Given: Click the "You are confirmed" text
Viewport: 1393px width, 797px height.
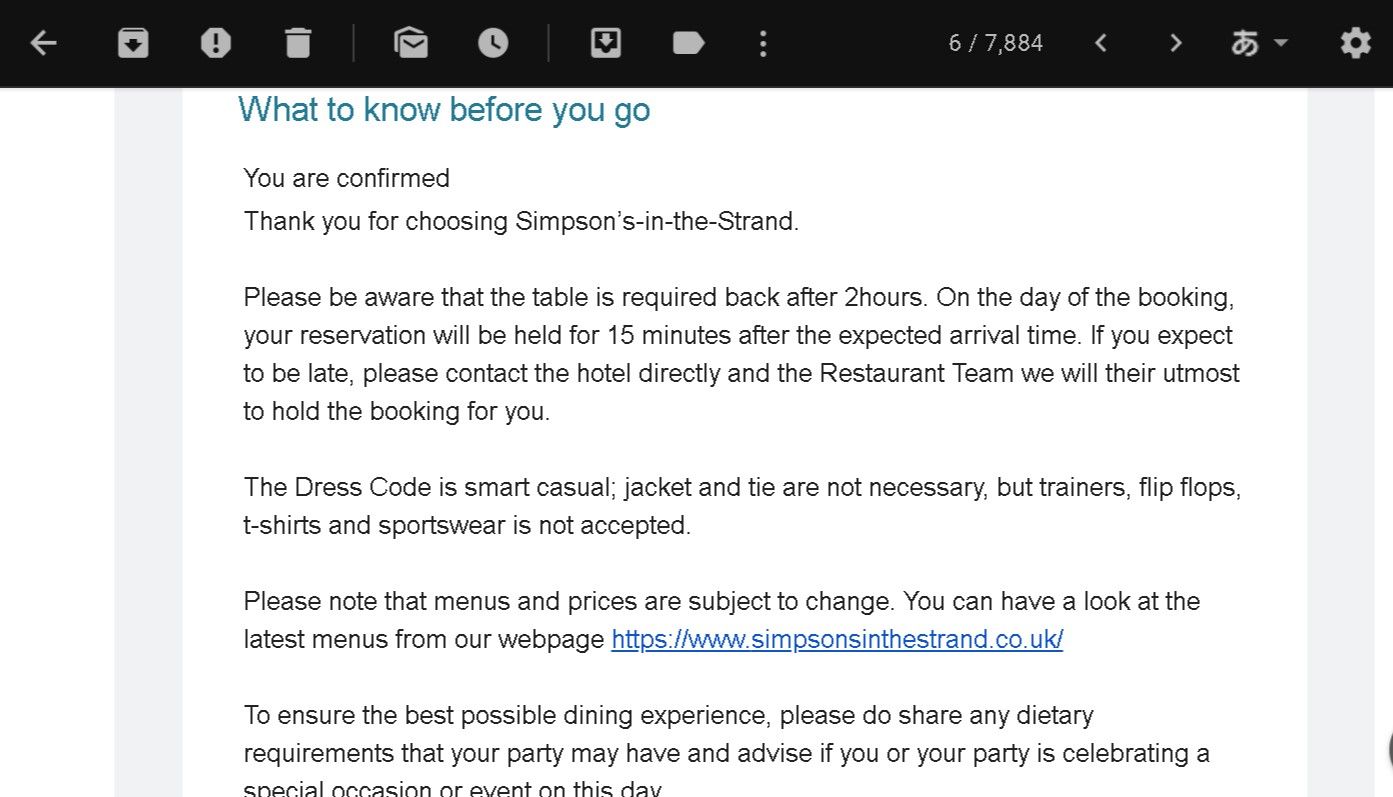Looking at the screenshot, I should (347, 178).
